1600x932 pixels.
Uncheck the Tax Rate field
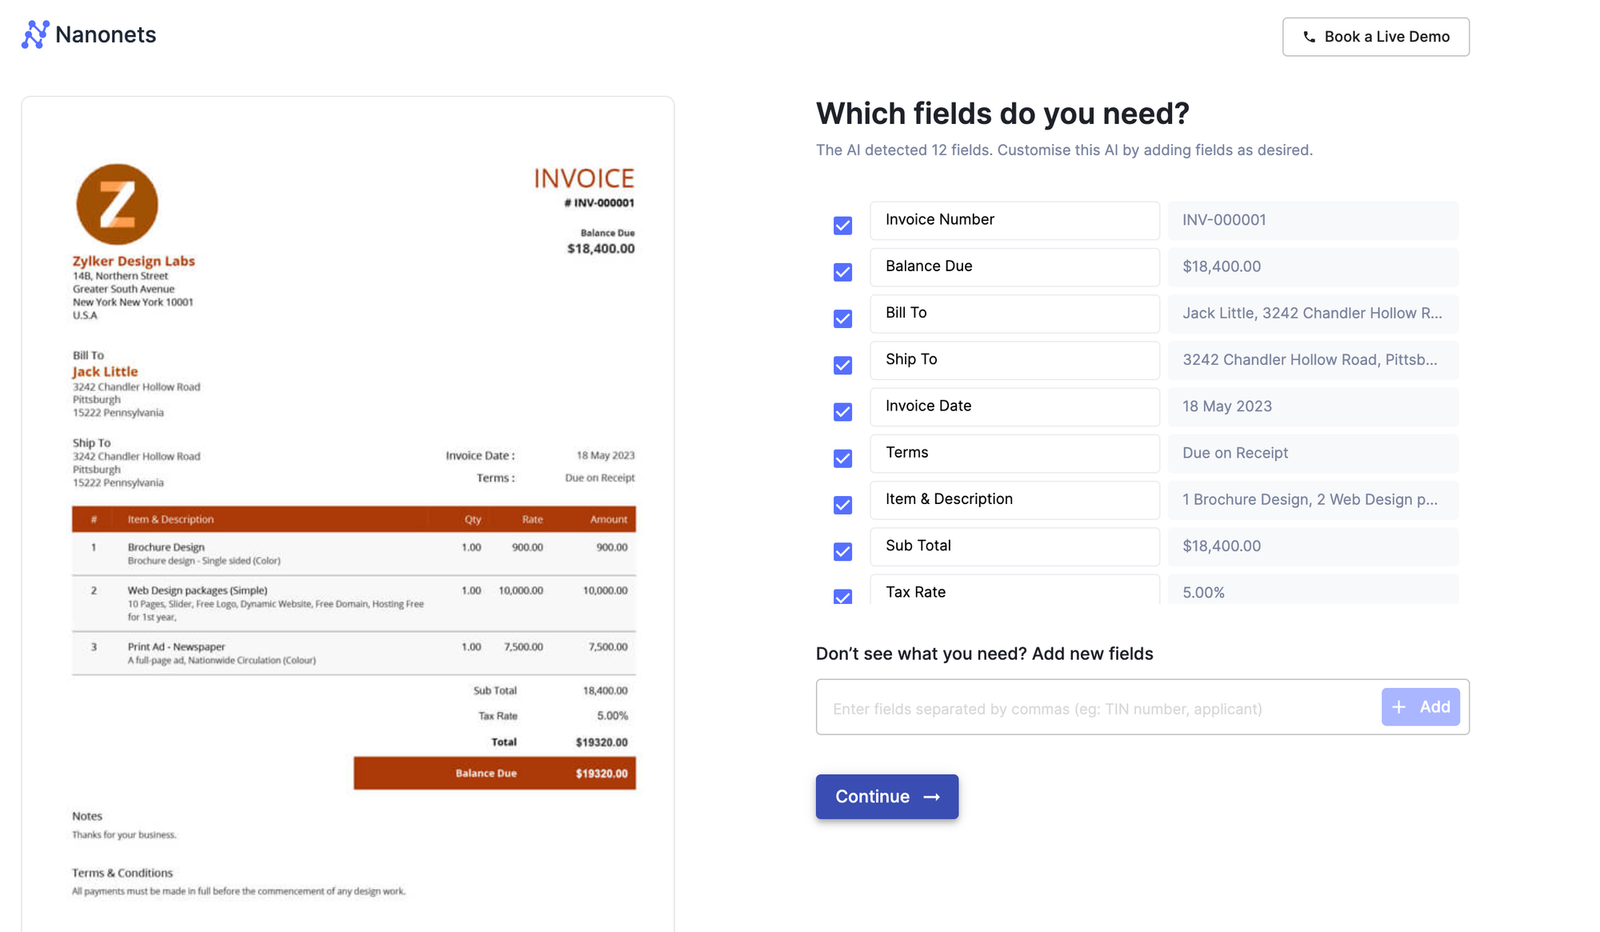pyautogui.click(x=842, y=597)
